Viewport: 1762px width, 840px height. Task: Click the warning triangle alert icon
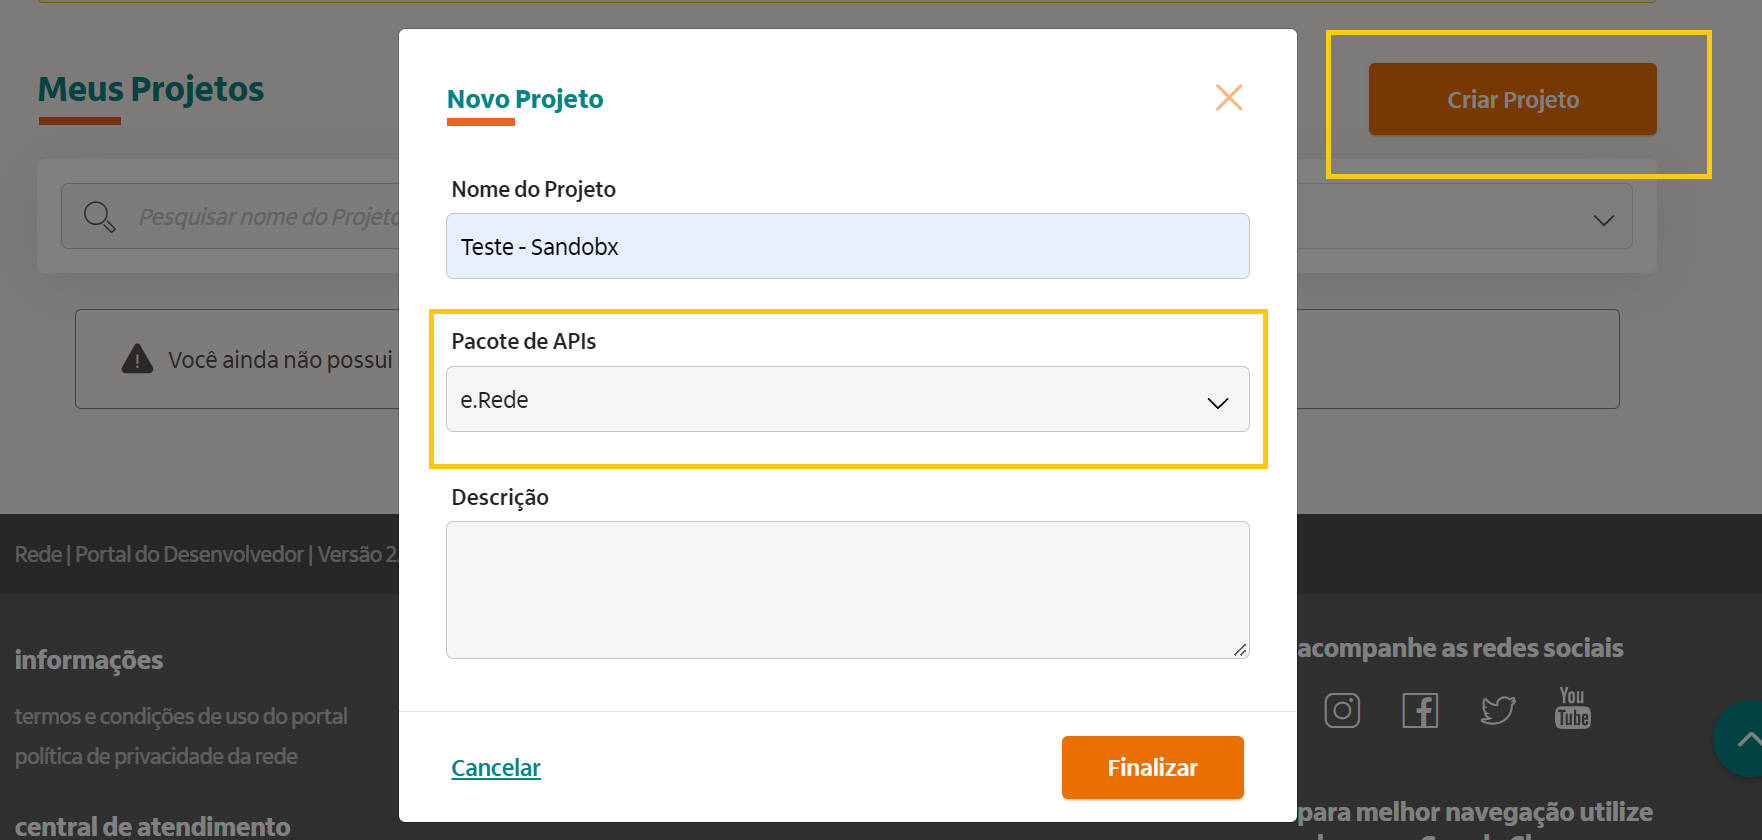click(136, 359)
